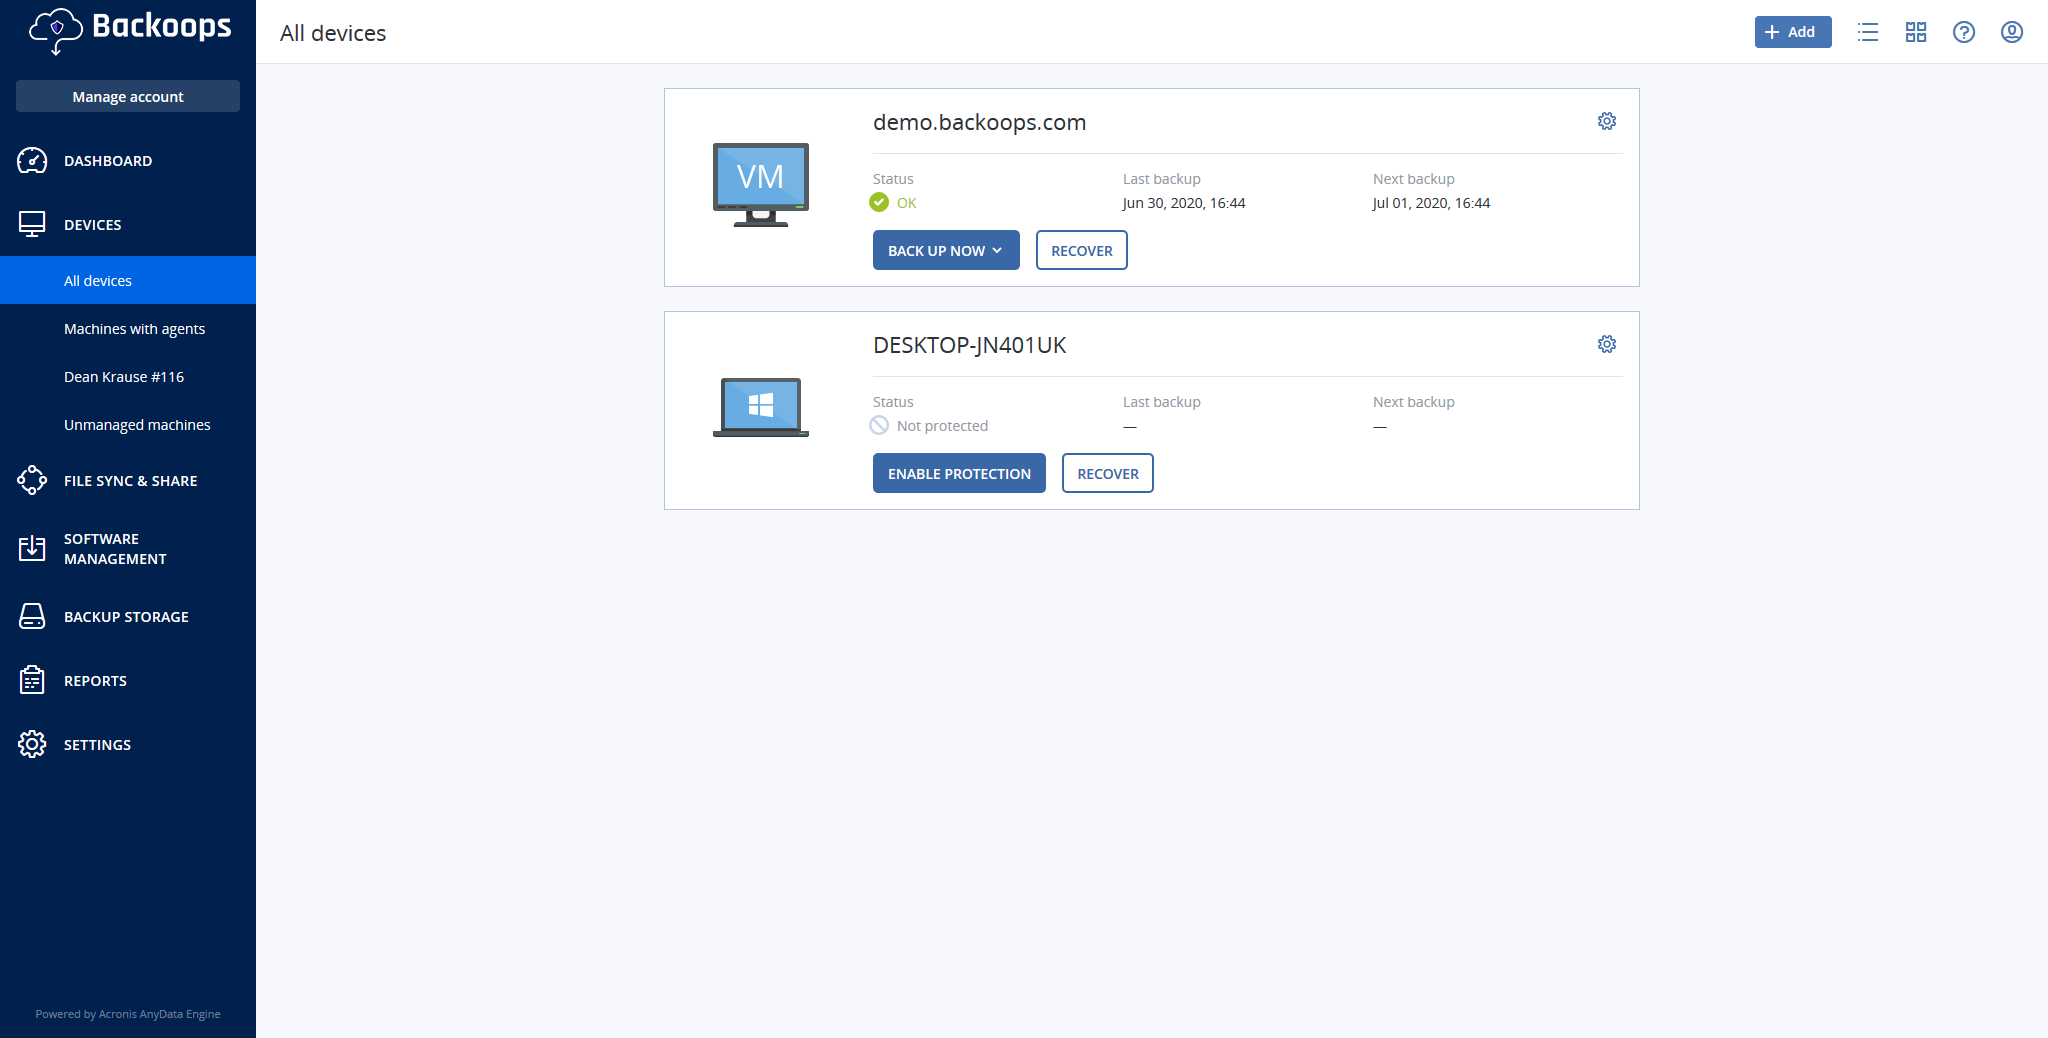Click the VM monitor thumbnail
The image size is (2048, 1038).
coord(761,185)
